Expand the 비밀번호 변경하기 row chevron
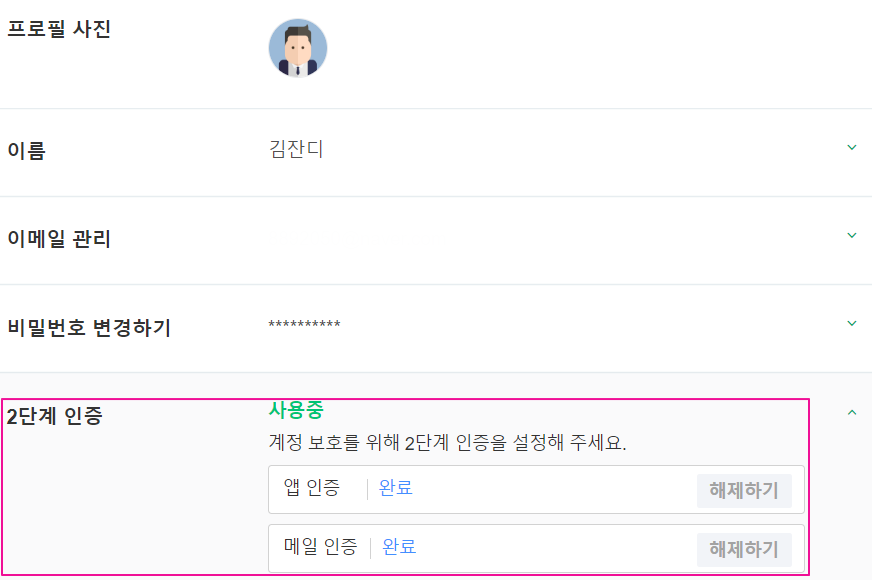 coord(852,324)
